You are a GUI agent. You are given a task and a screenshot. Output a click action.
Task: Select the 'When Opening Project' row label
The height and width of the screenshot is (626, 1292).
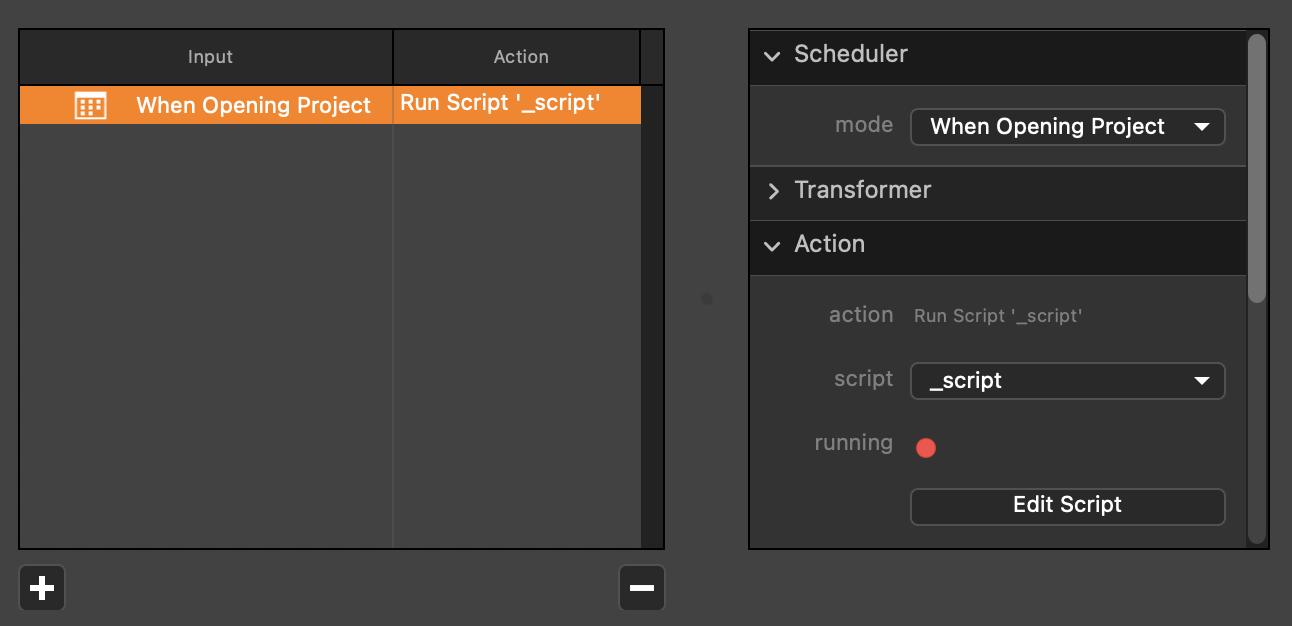[x=253, y=106]
